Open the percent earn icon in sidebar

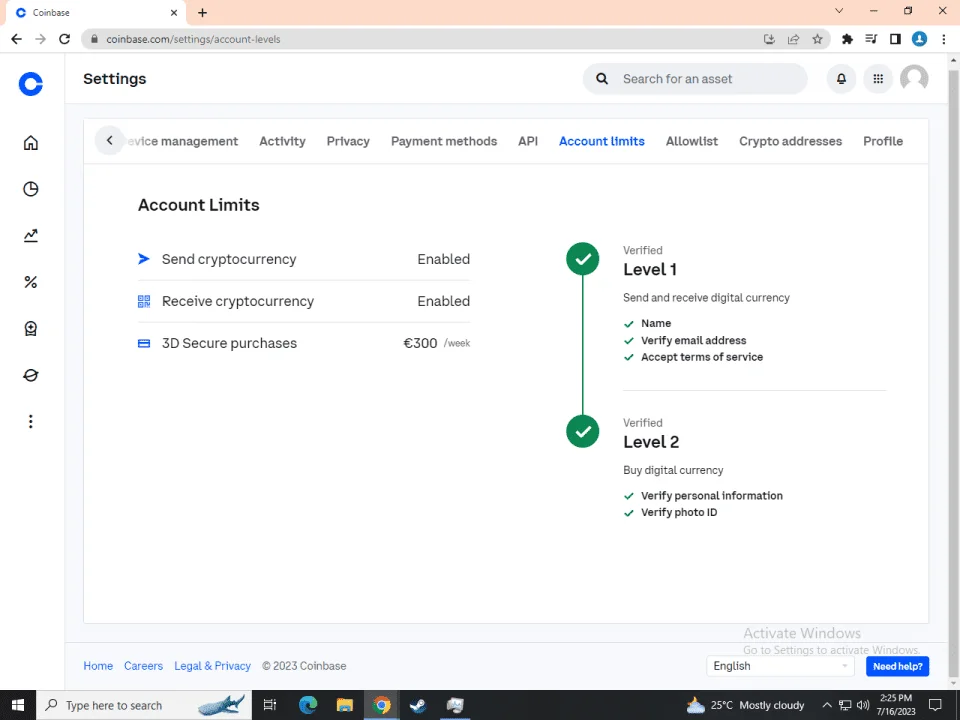coord(31,282)
